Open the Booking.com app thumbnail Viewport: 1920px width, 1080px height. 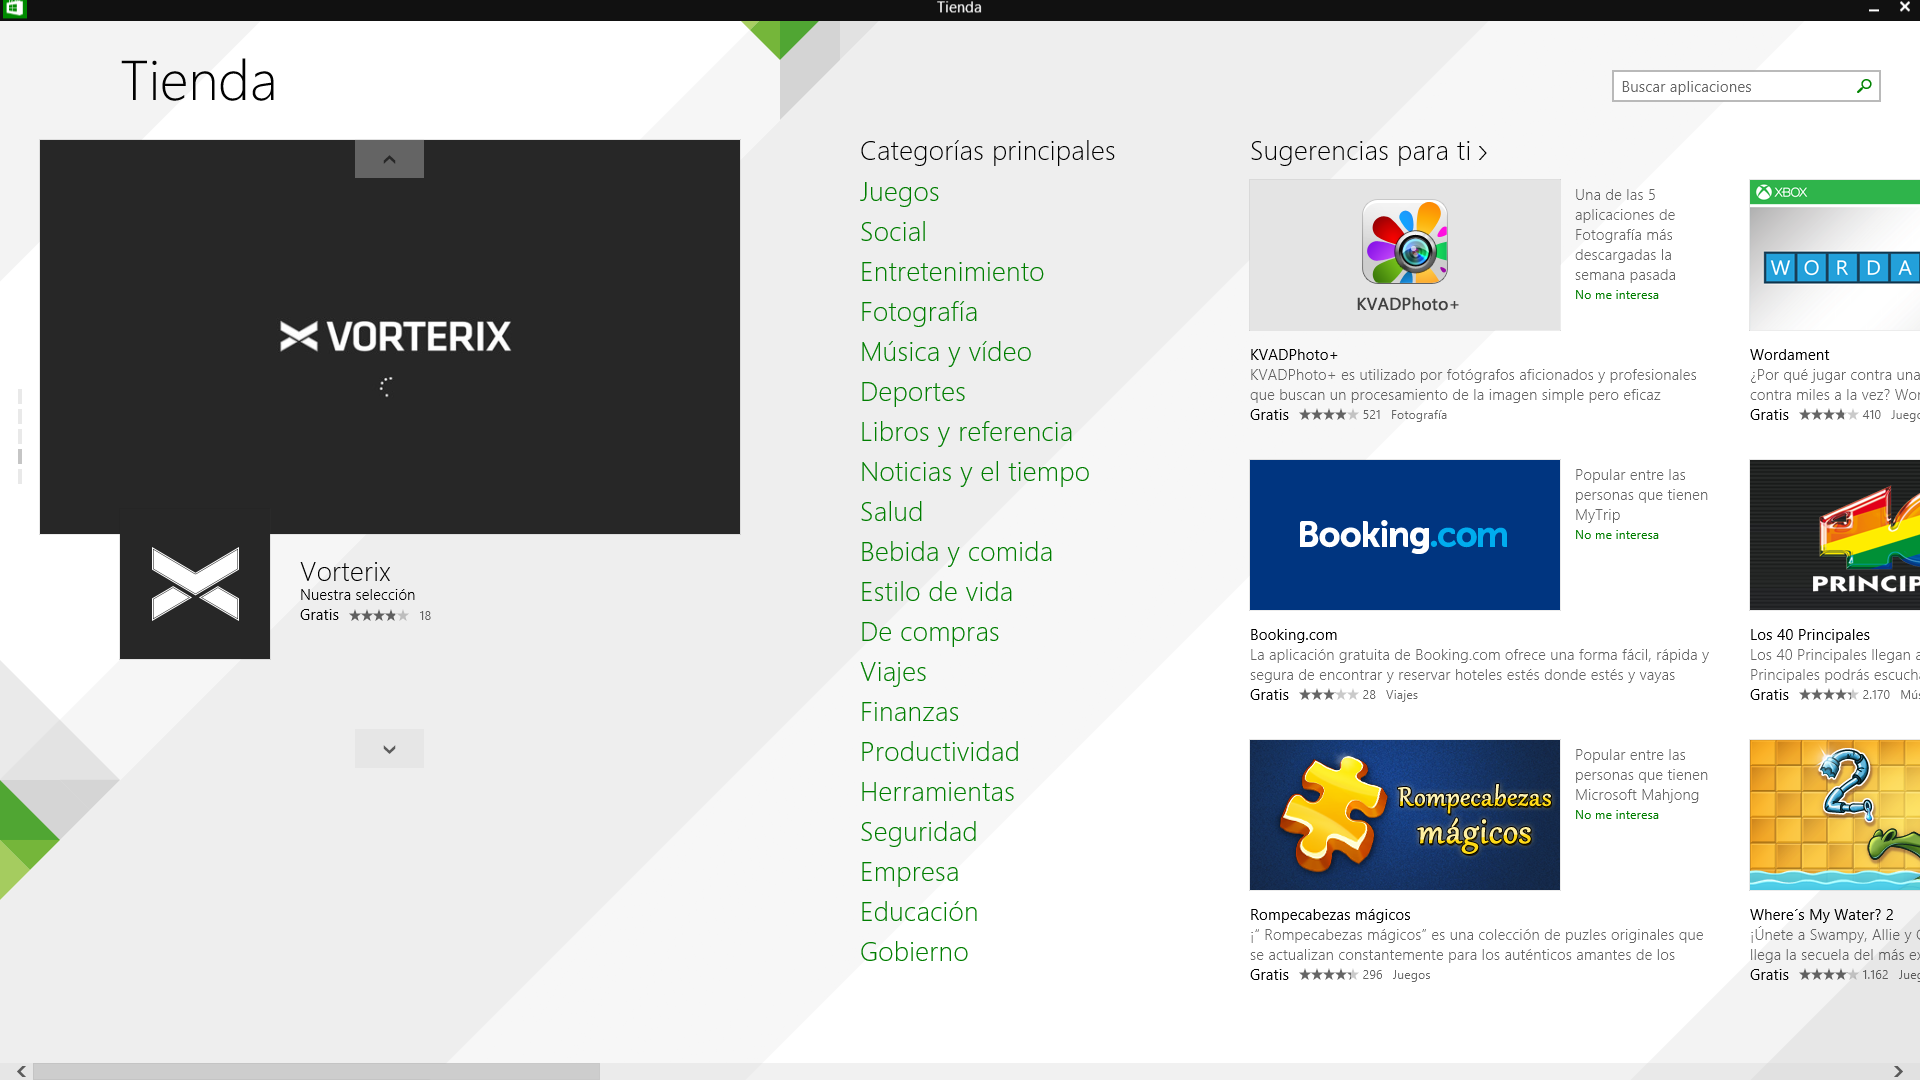(1405, 535)
